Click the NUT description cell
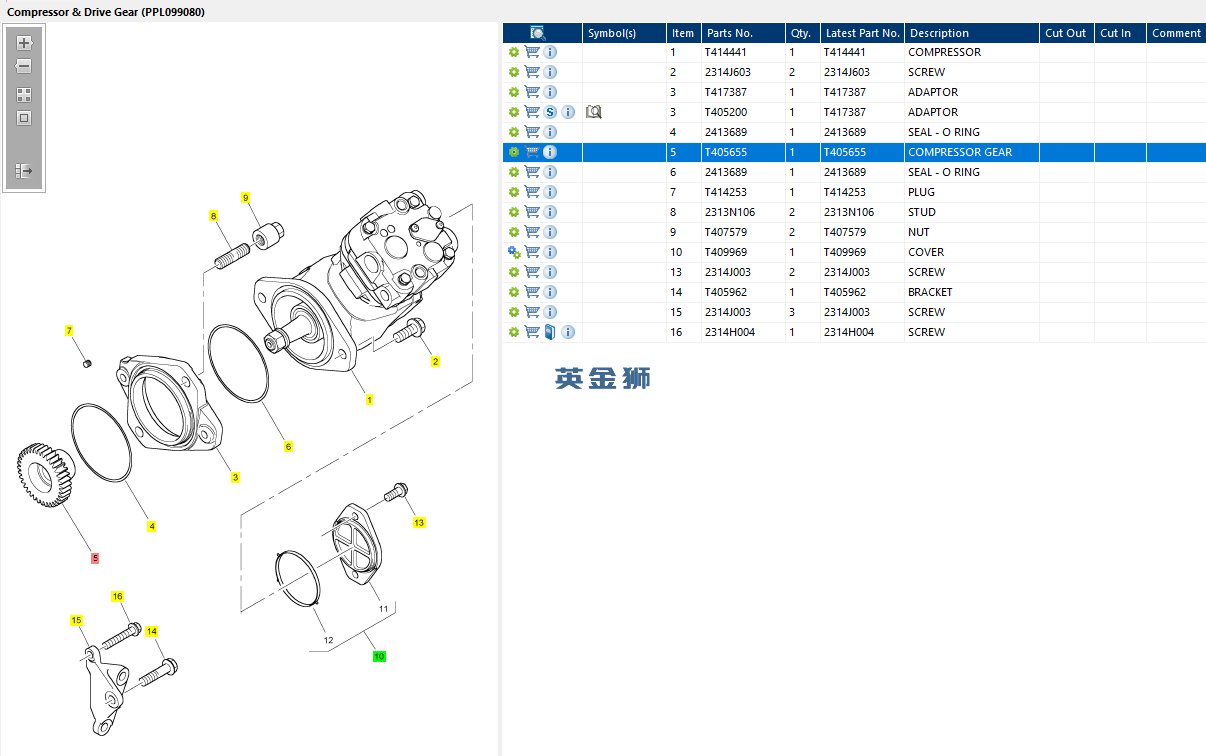This screenshot has height=756, width=1206. pos(972,232)
